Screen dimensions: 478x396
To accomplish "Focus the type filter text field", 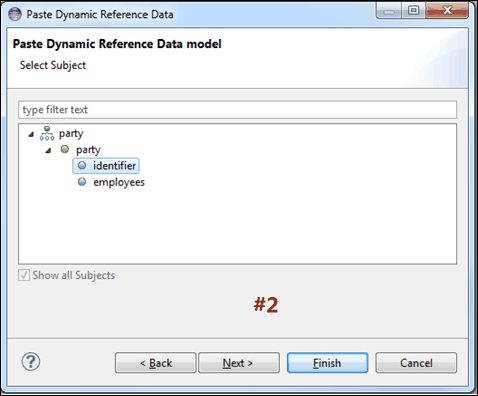I will 237,110.
